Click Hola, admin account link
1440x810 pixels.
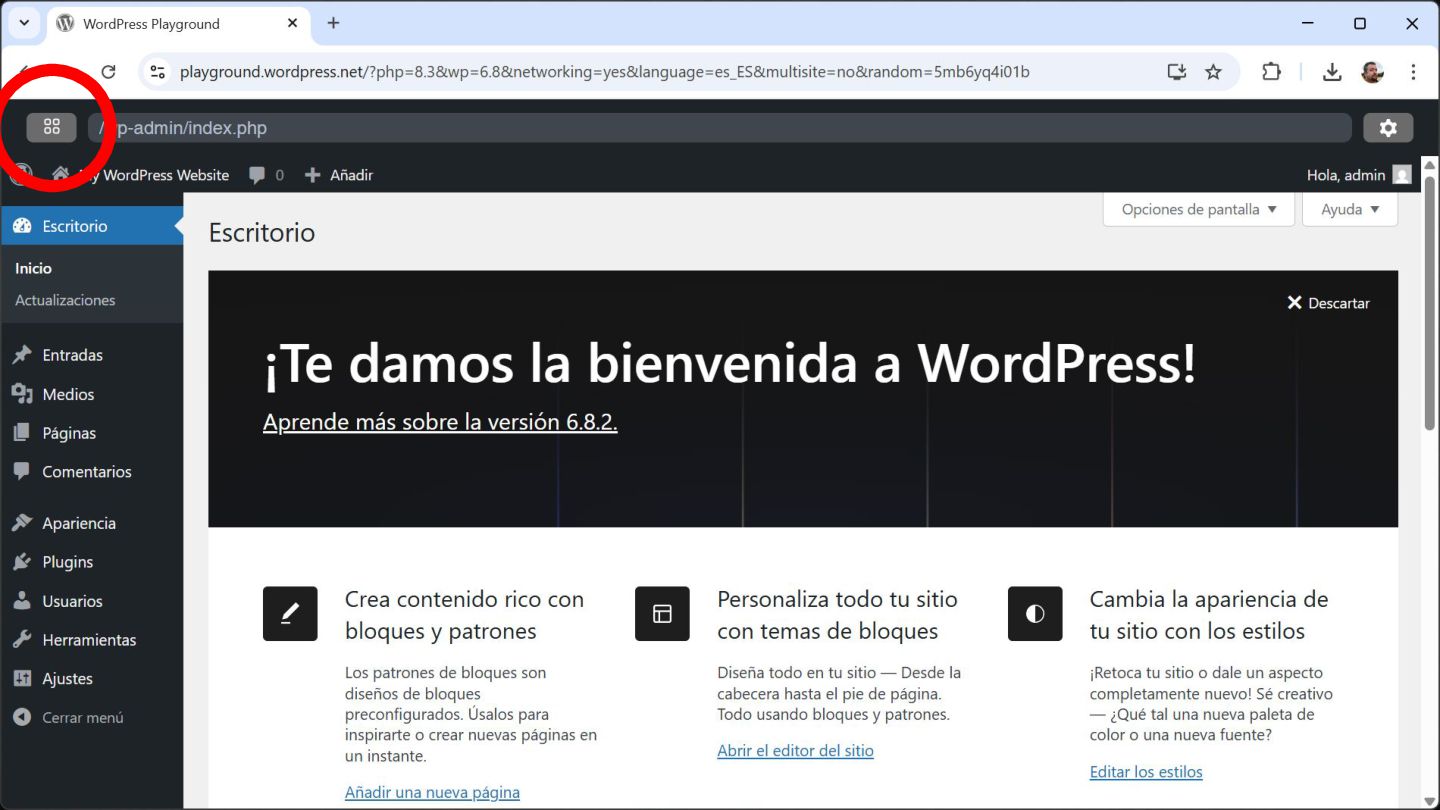pyautogui.click(x=1346, y=175)
